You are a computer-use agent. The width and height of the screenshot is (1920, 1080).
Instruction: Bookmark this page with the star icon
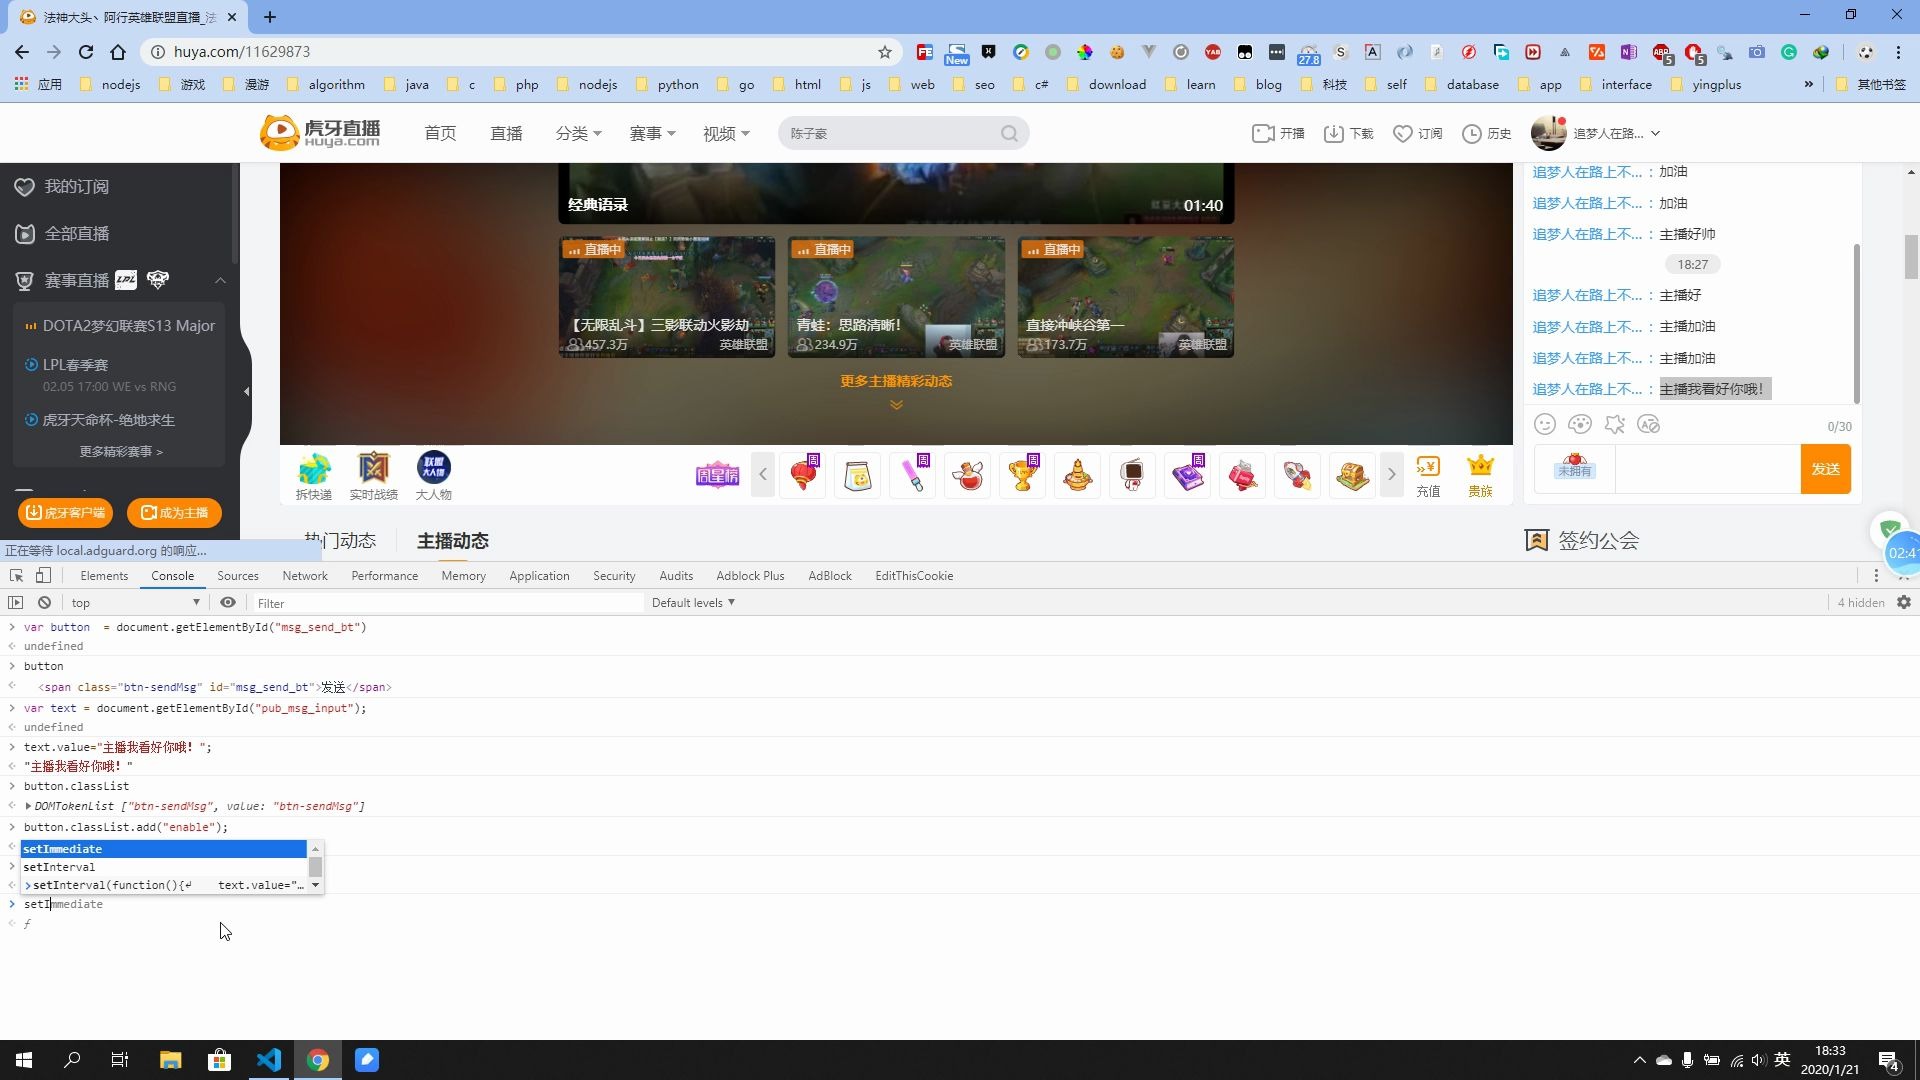click(884, 52)
